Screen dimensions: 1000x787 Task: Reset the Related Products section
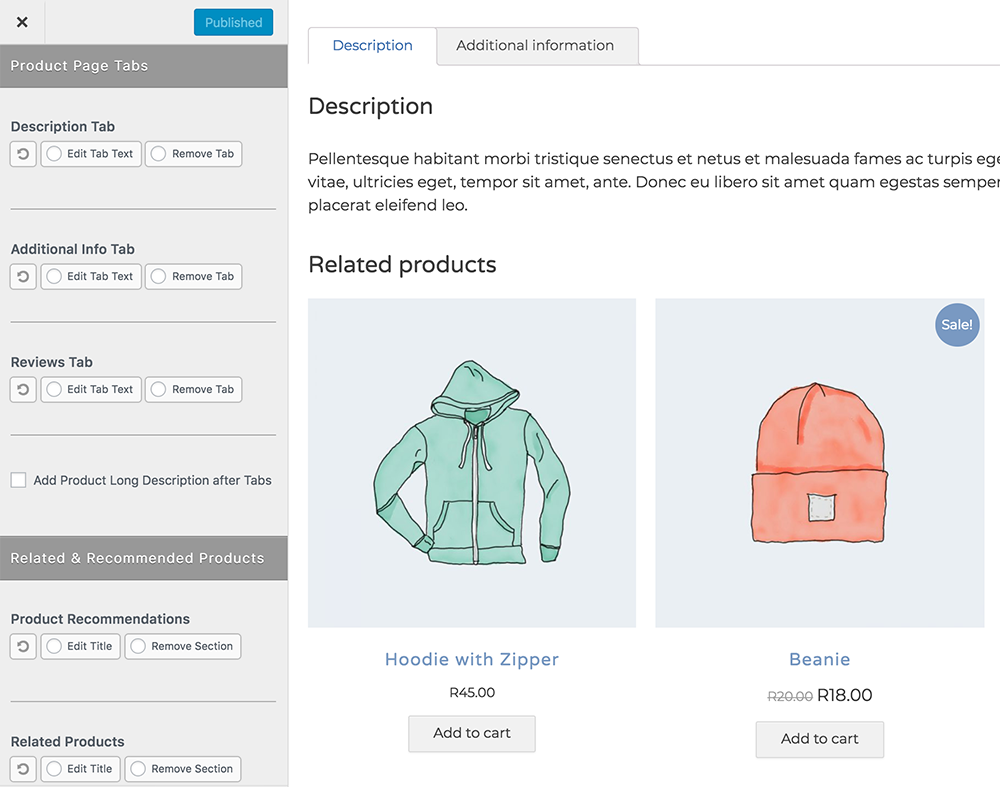pos(23,769)
